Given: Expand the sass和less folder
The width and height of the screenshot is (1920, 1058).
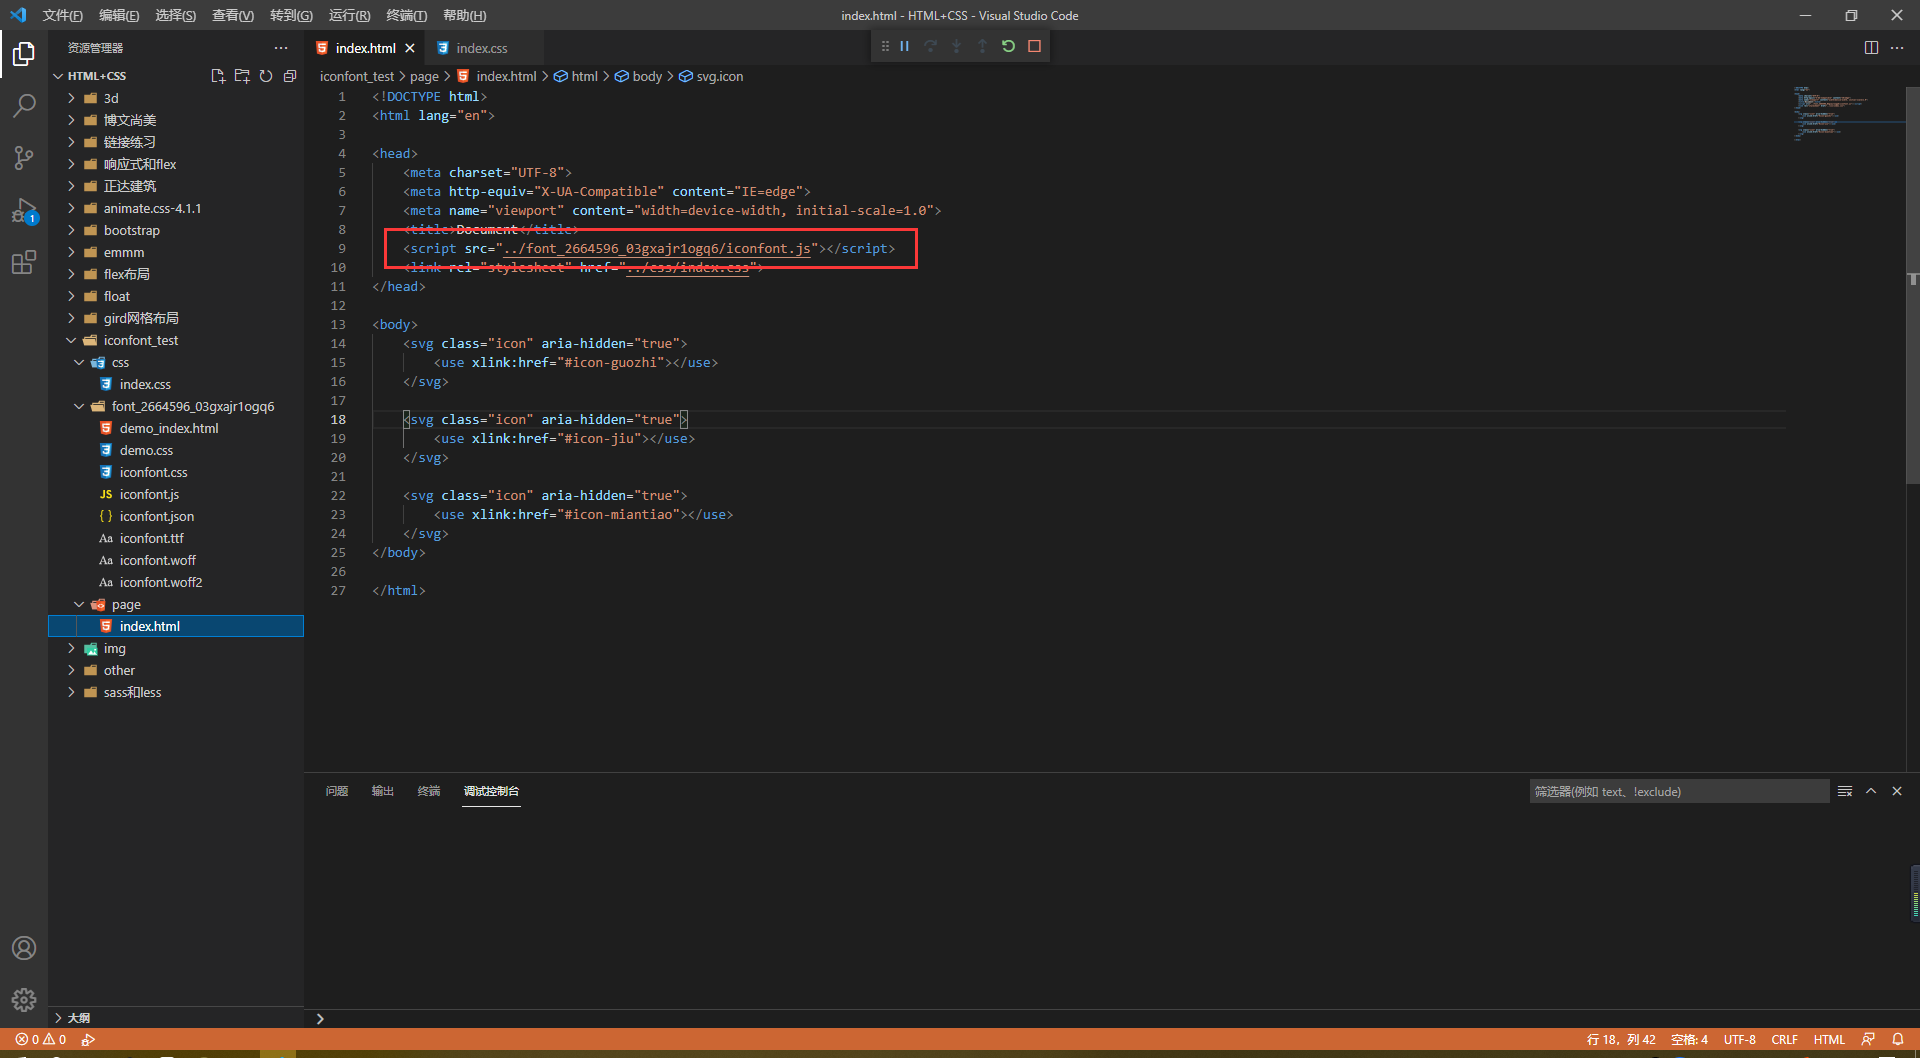Looking at the screenshot, I should 71,692.
